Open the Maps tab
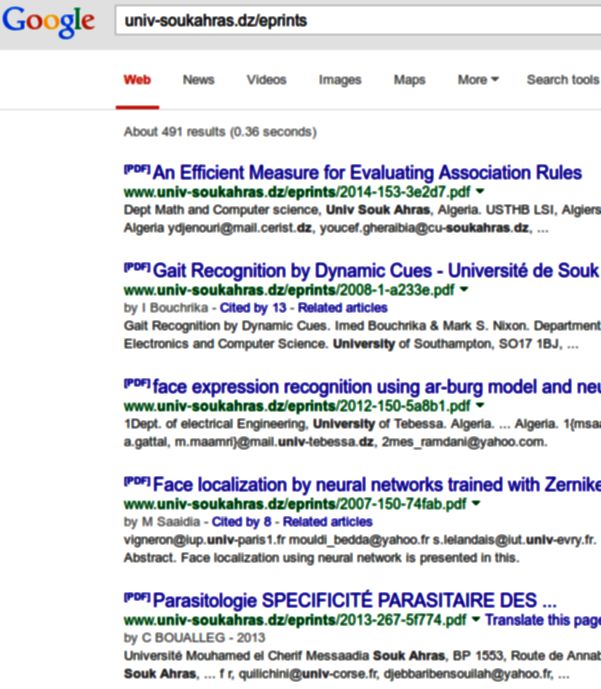 point(409,80)
